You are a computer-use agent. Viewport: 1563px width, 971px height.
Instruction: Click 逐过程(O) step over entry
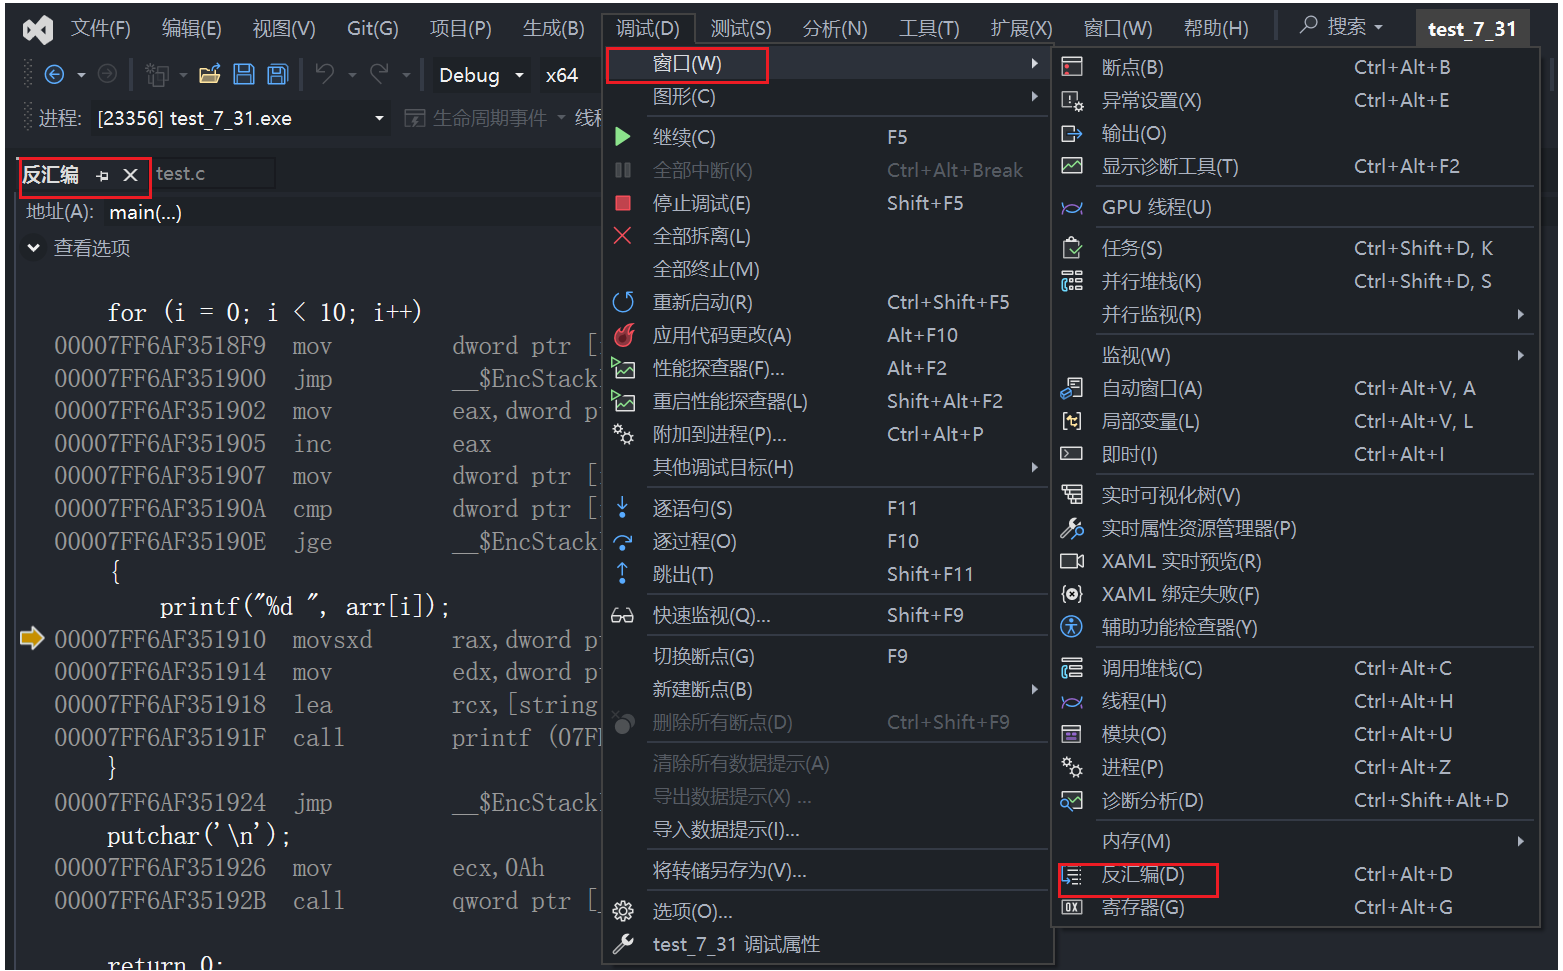828,541
